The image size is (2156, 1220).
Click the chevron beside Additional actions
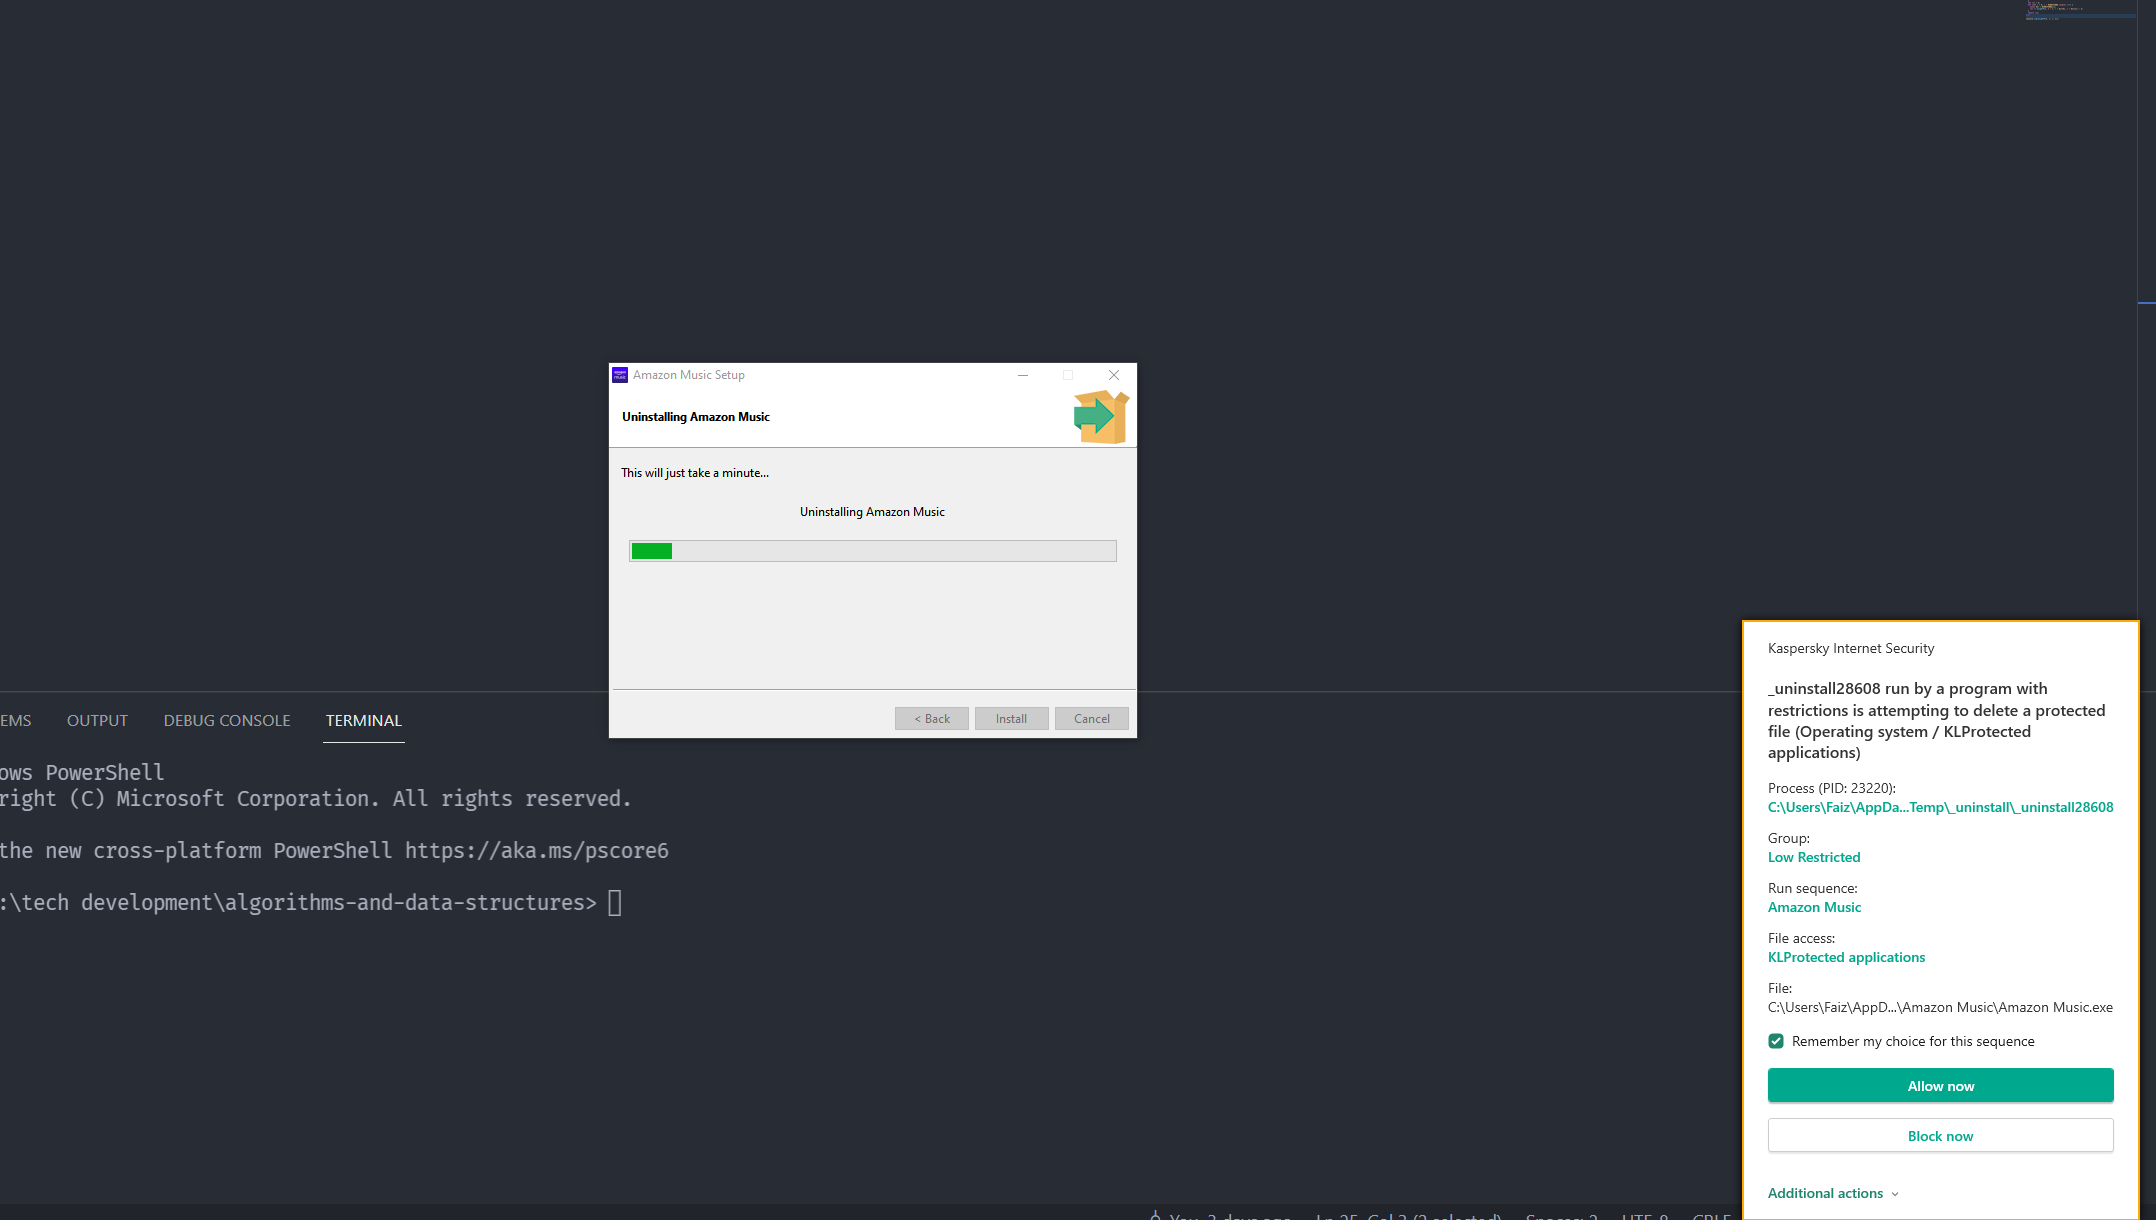coord(1895,1194)
